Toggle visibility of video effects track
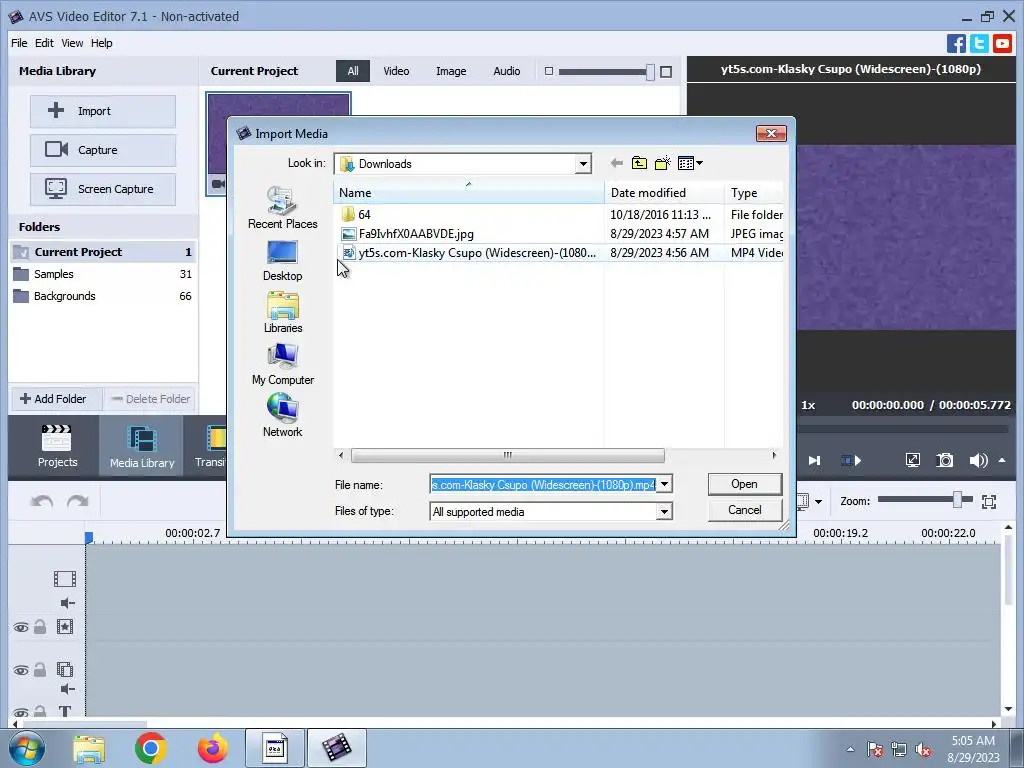The image size is (1024, 768). coord(21,628)
